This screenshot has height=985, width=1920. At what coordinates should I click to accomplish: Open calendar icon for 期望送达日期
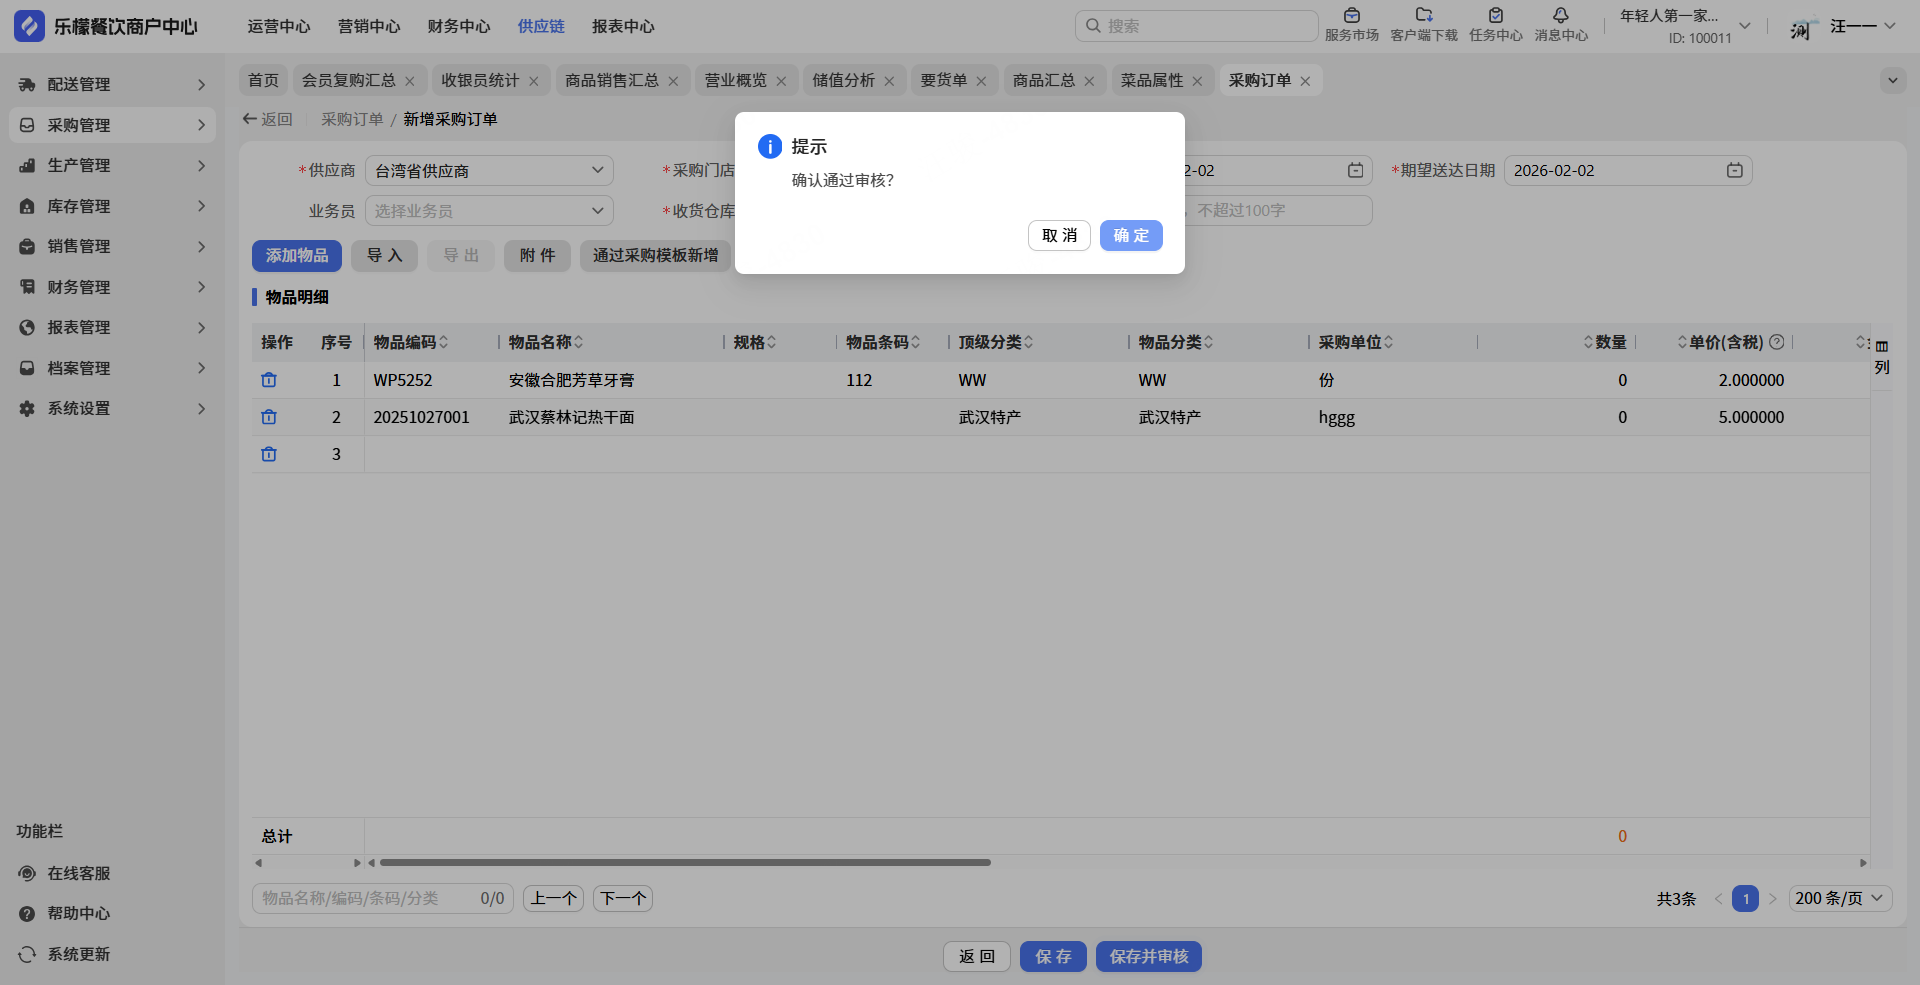coord(1734,171)
